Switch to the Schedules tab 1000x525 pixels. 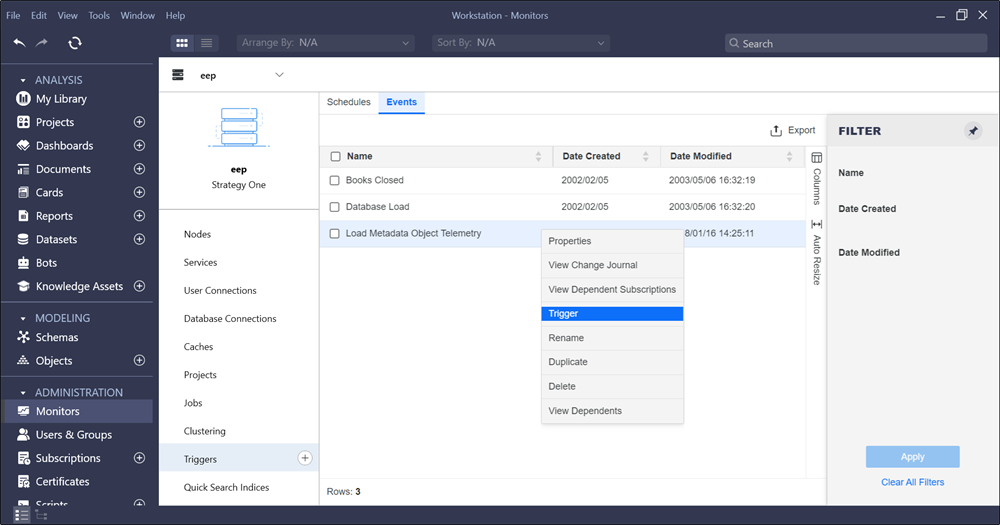tap(348, 102)
